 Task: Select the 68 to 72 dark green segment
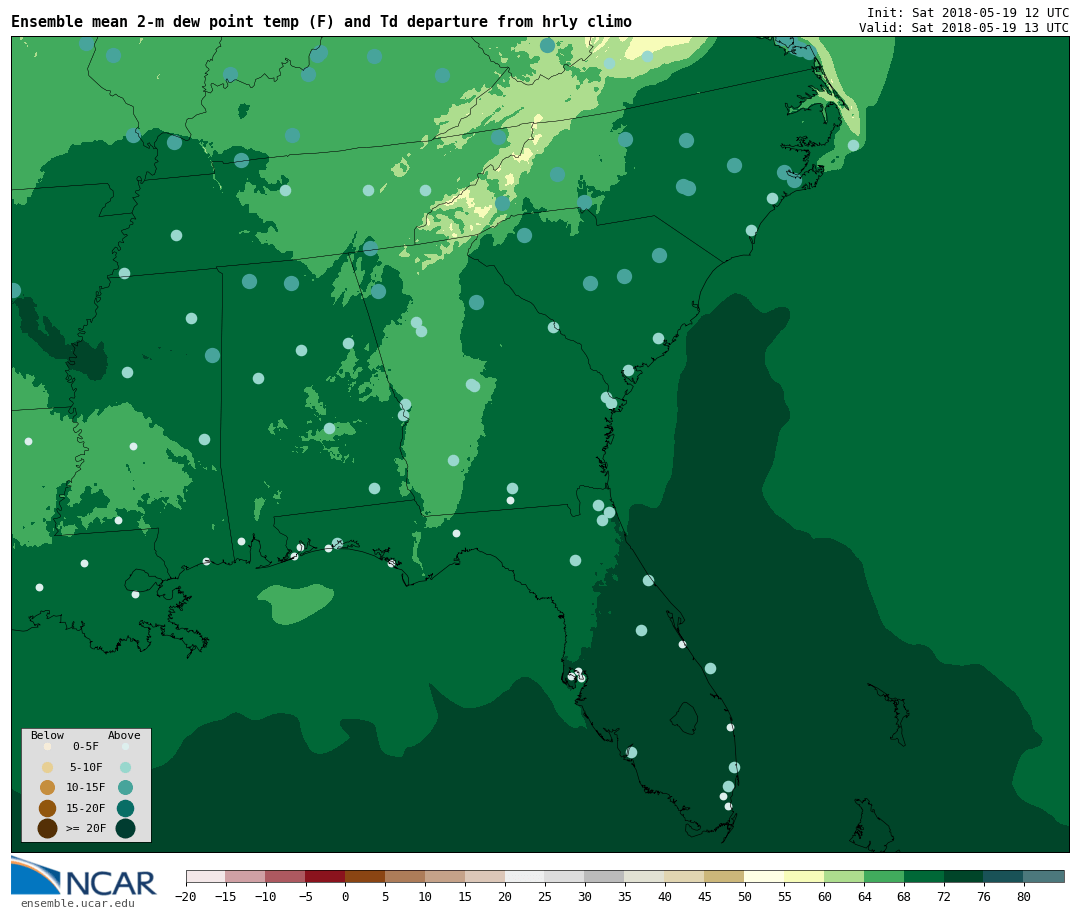[x=925, y=876]
